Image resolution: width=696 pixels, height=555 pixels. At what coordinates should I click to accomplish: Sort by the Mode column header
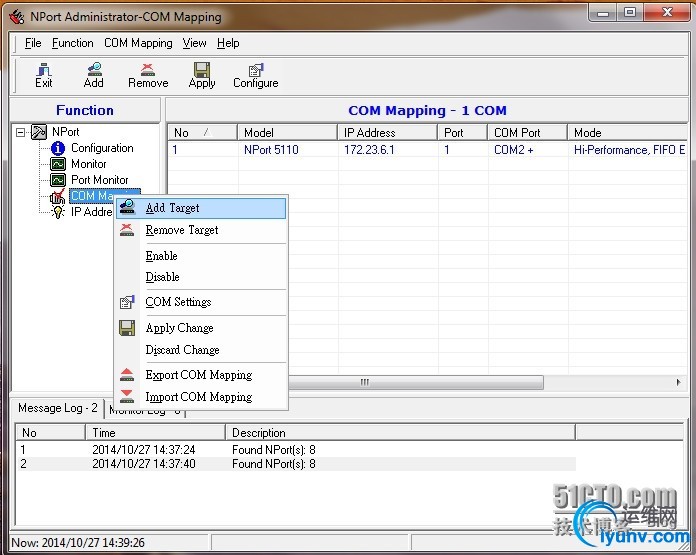pyautogui.click(x=628, y=133)
